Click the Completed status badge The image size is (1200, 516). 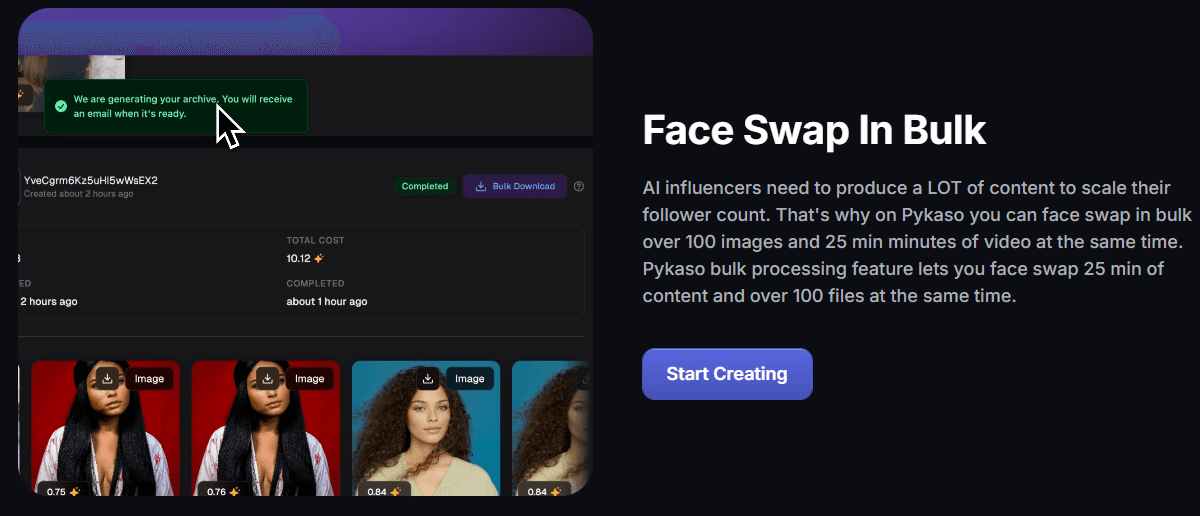click(425, 186)
